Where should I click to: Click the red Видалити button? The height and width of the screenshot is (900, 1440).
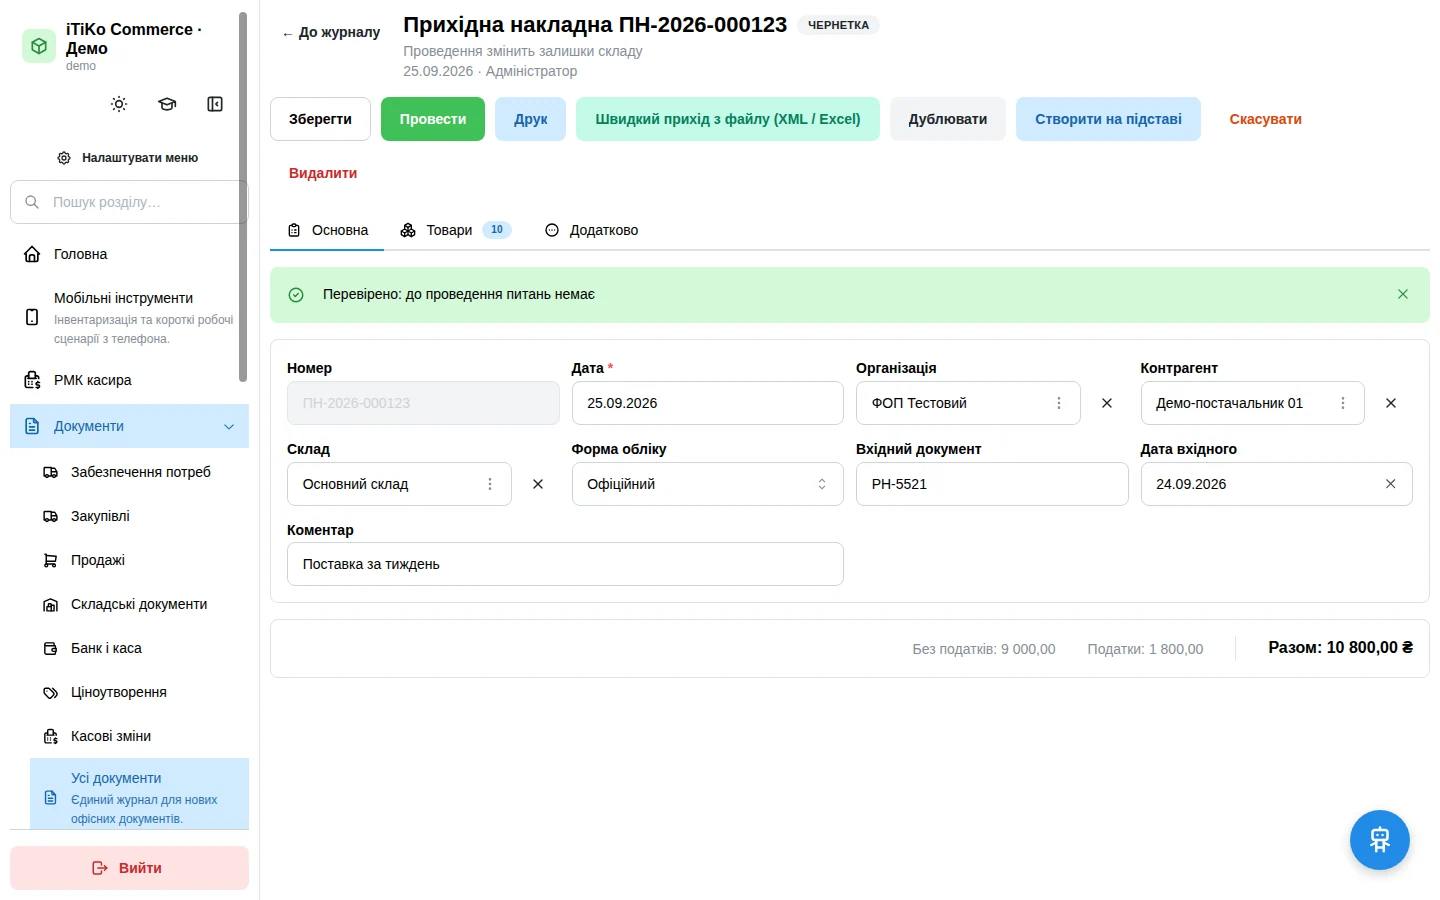click(323, 173)
